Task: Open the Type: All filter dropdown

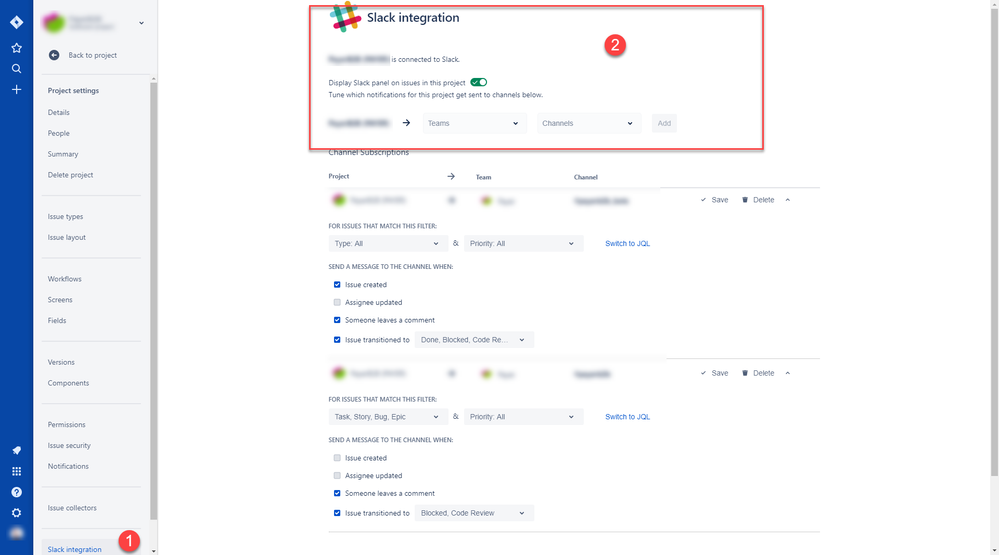Action: pyautogui.click(x=387, y=243)
